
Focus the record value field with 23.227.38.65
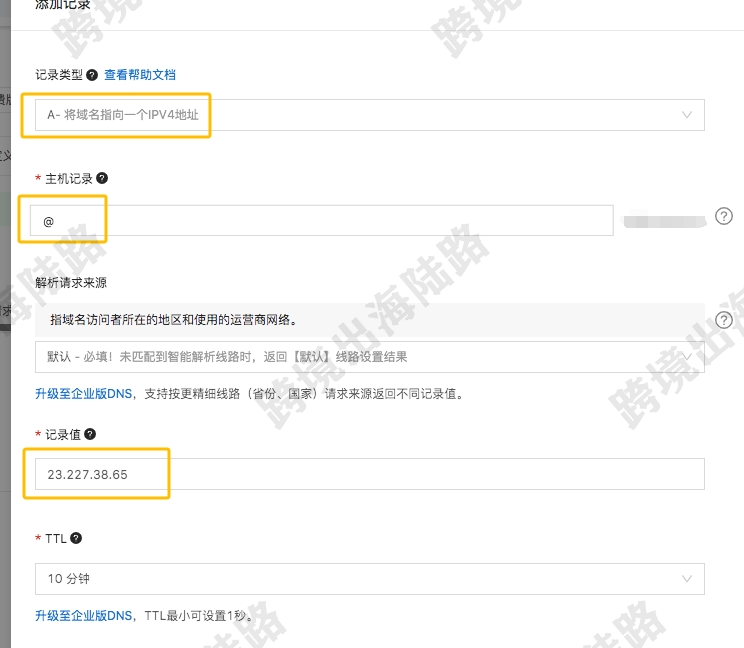[x=370, y=474]
